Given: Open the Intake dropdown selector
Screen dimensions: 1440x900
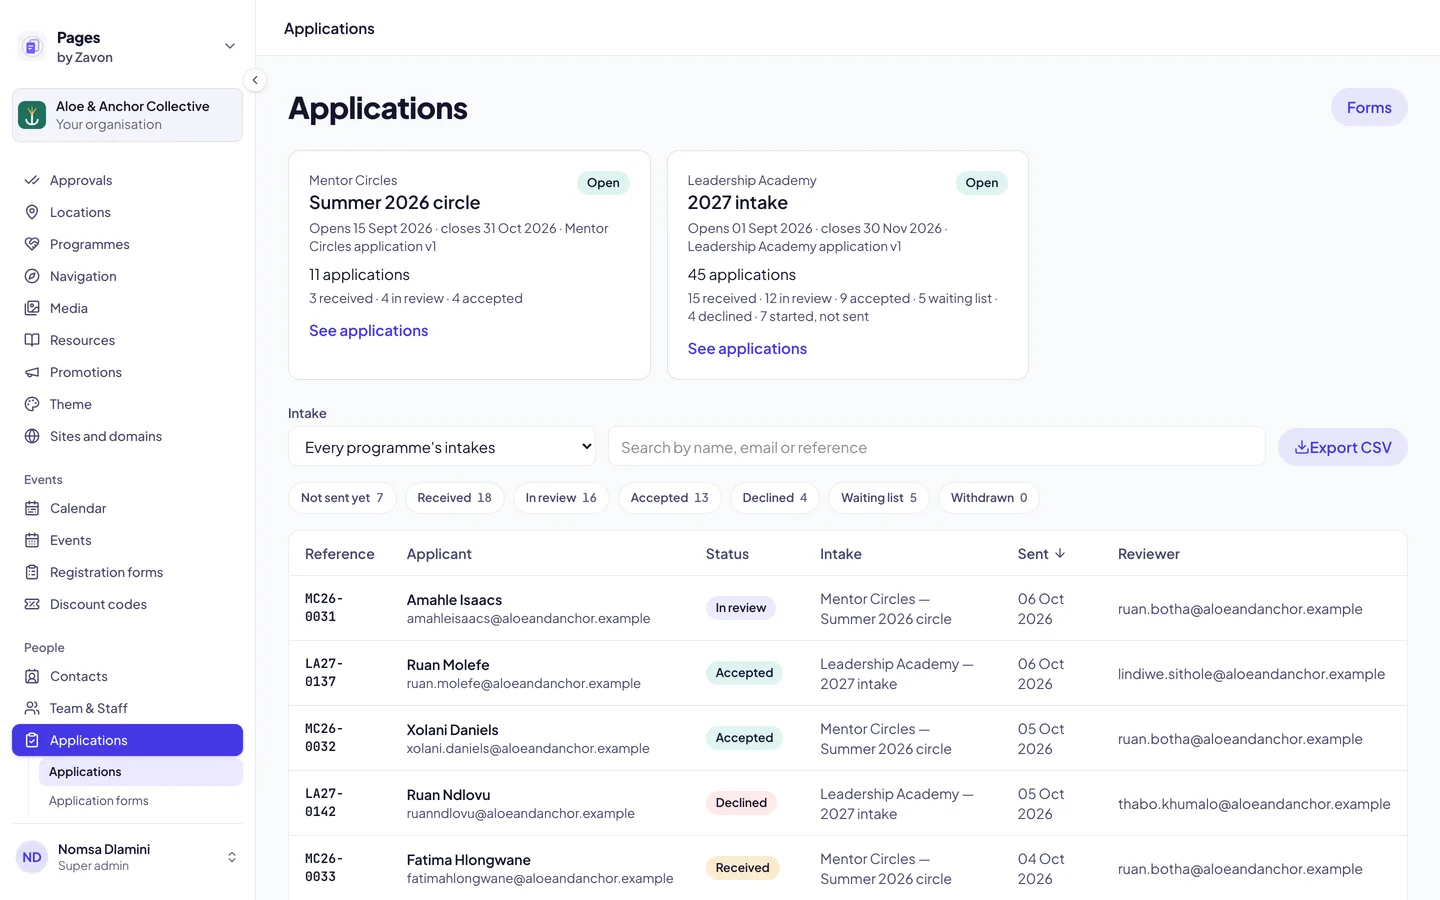Looking at the screenshot, I should [442, 447].
